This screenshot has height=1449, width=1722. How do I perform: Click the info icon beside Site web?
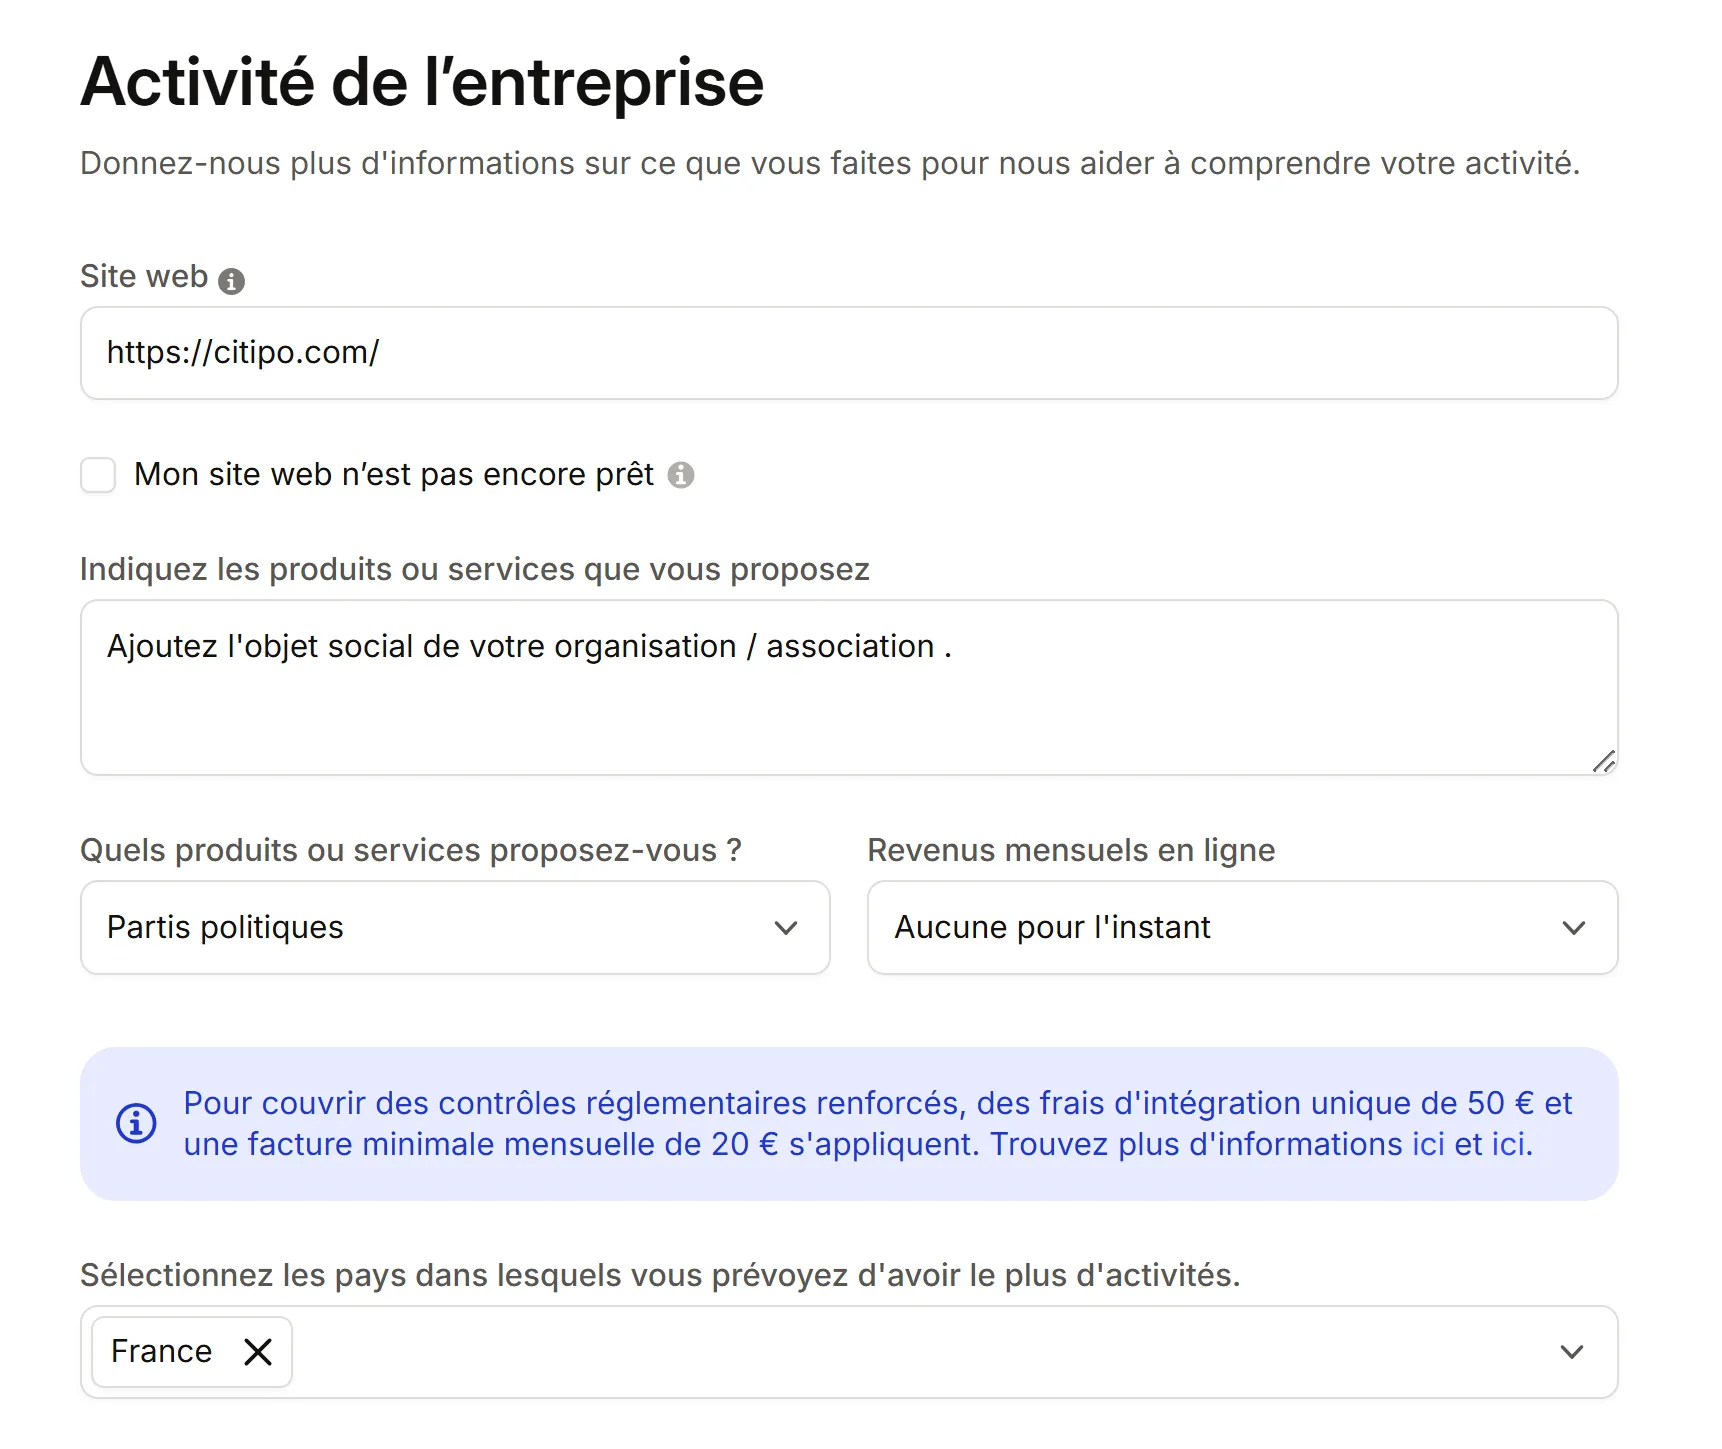click(231, 281)
